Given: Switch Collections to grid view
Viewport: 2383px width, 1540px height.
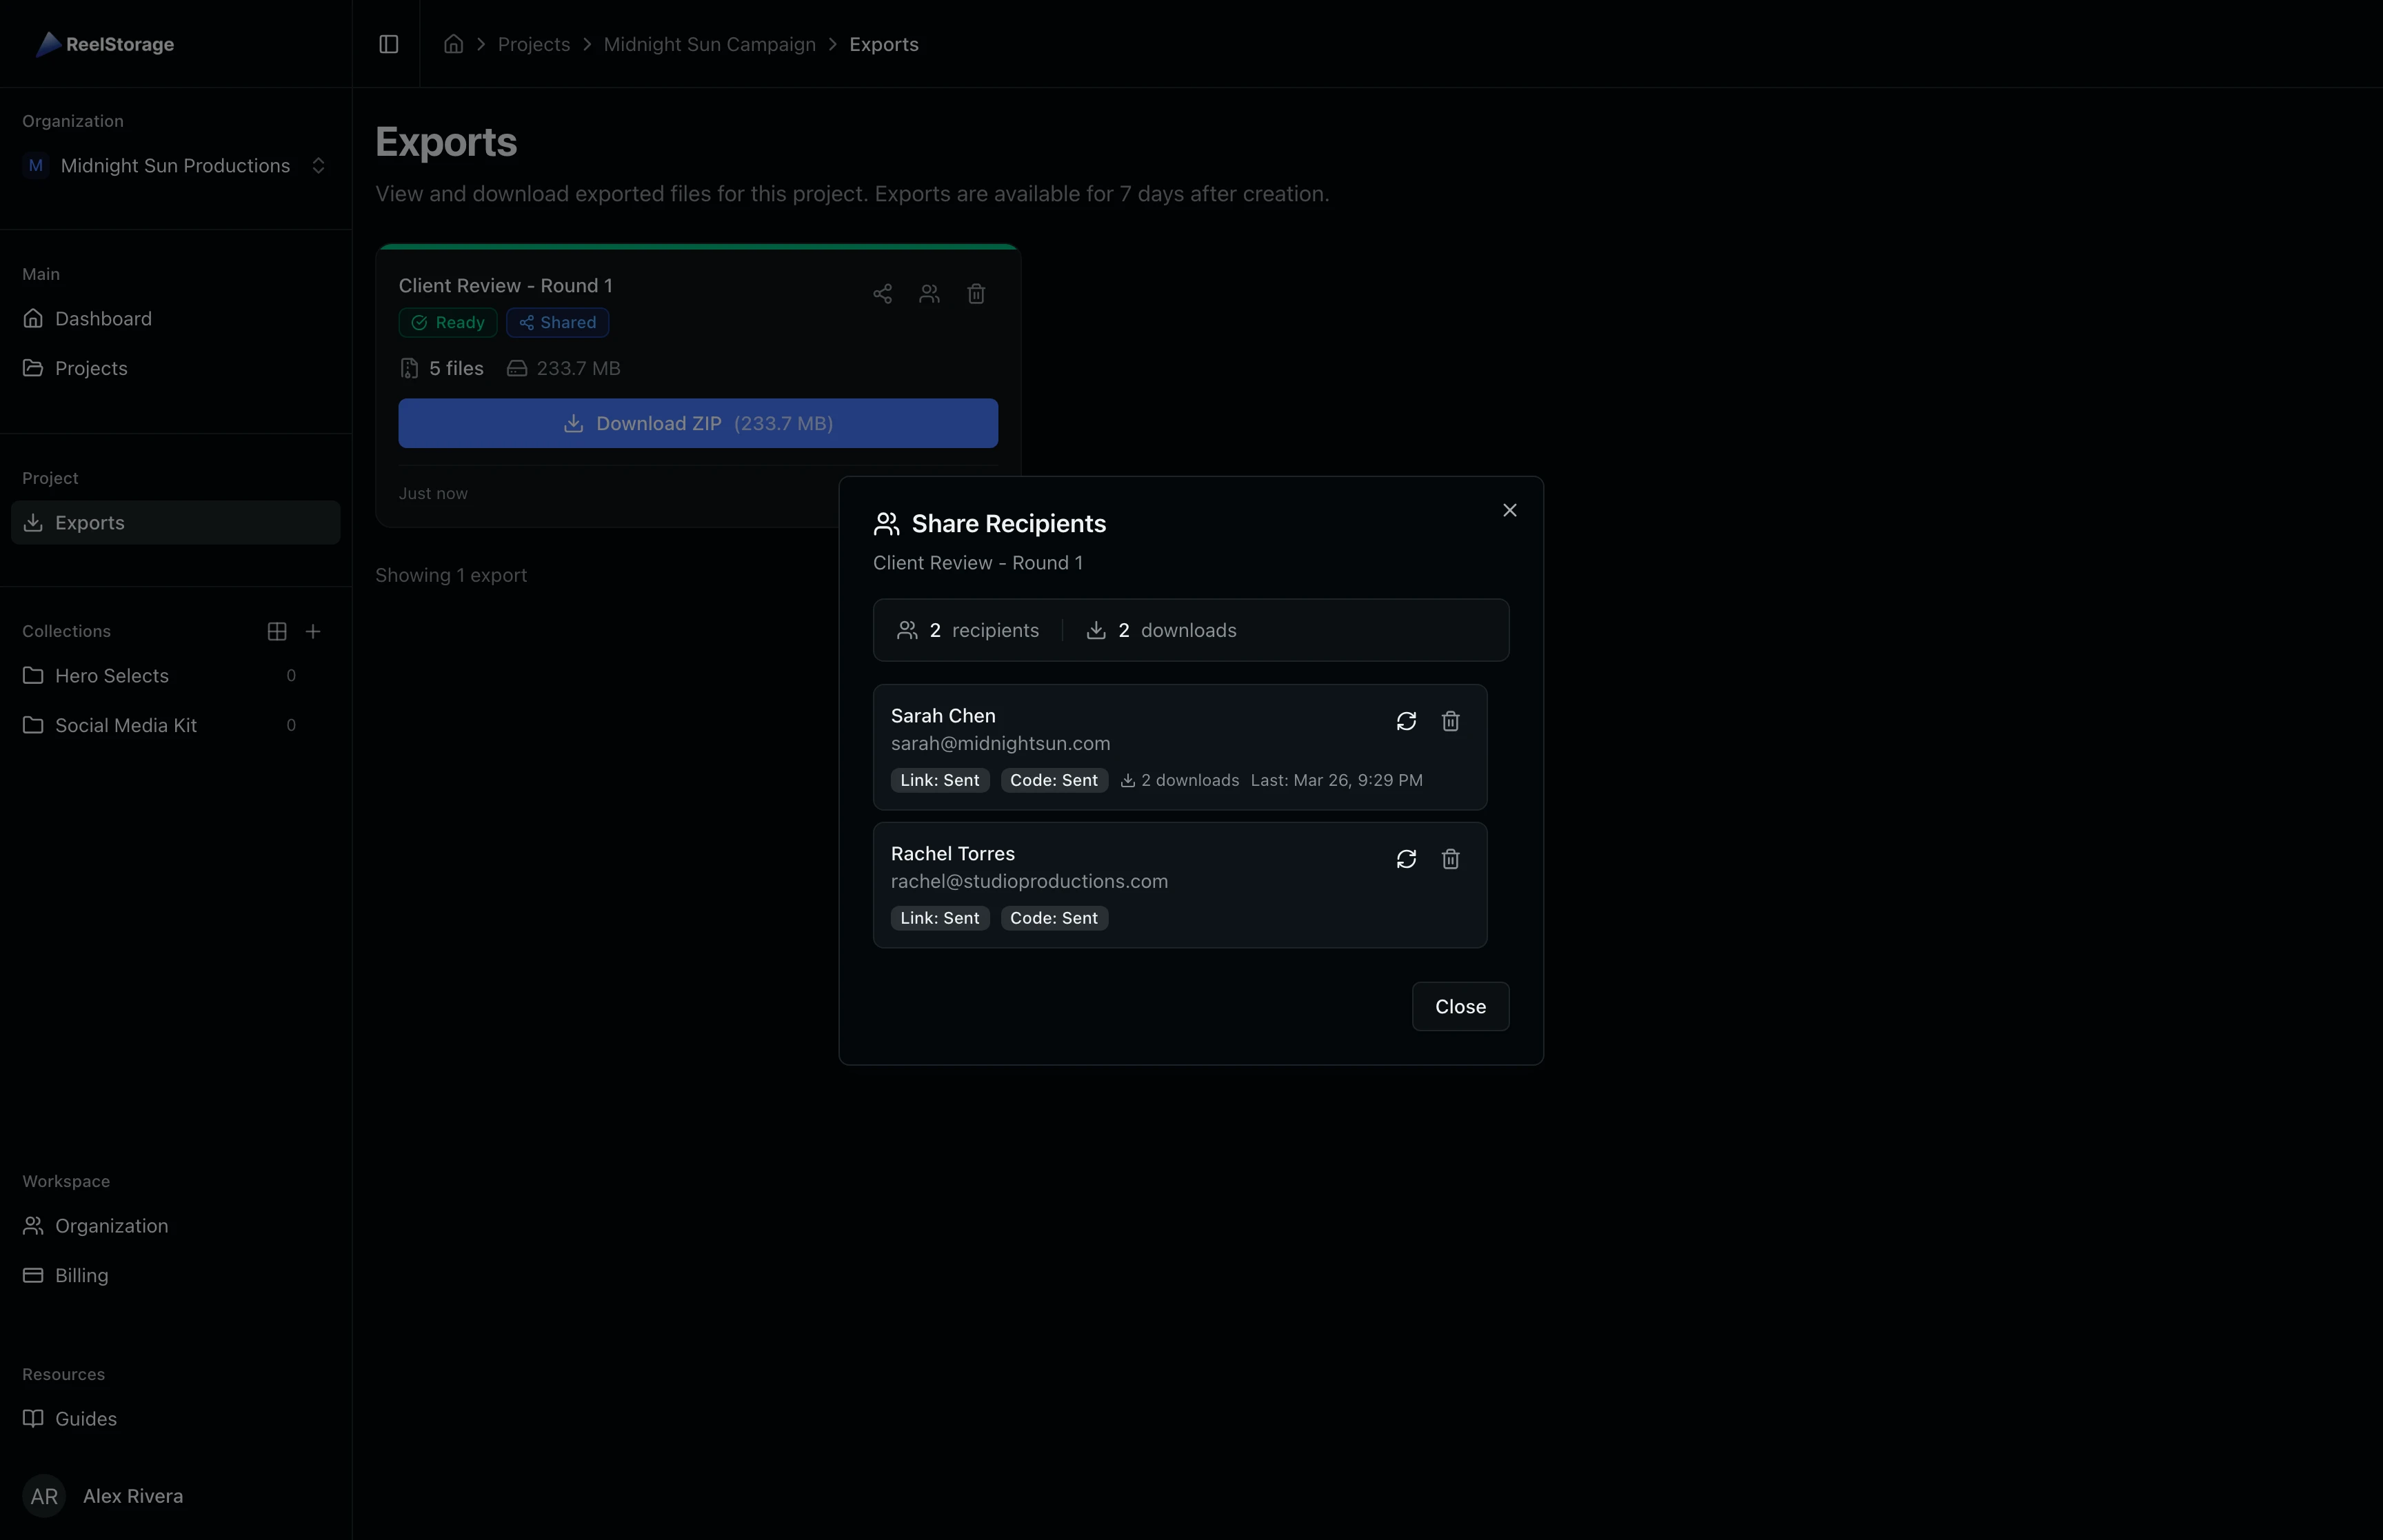Looking at the screenshot, I should (x=276, y=630).
